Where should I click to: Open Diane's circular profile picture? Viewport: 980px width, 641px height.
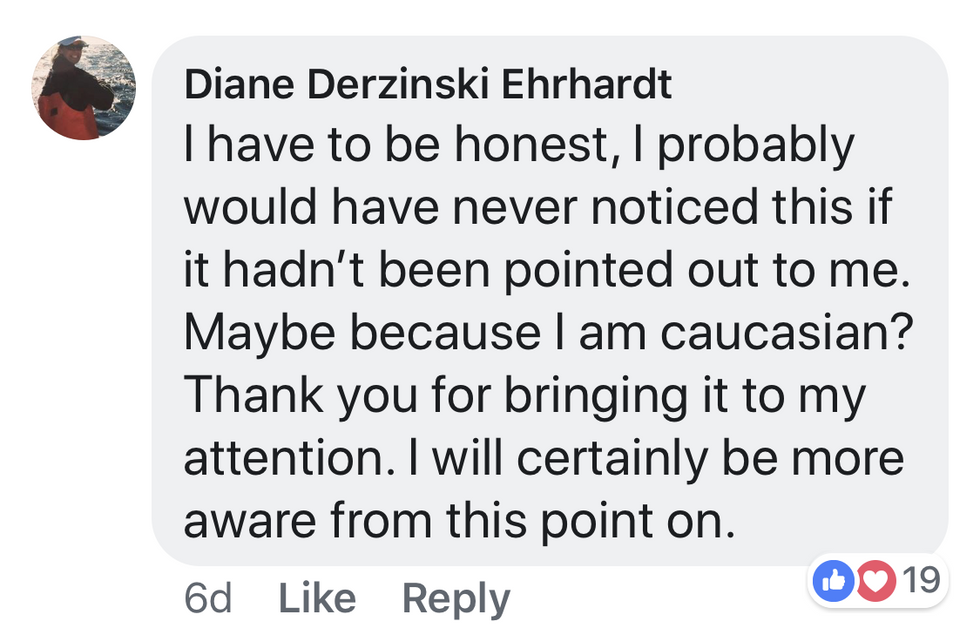pyautogui.click(x=84, y=88)
